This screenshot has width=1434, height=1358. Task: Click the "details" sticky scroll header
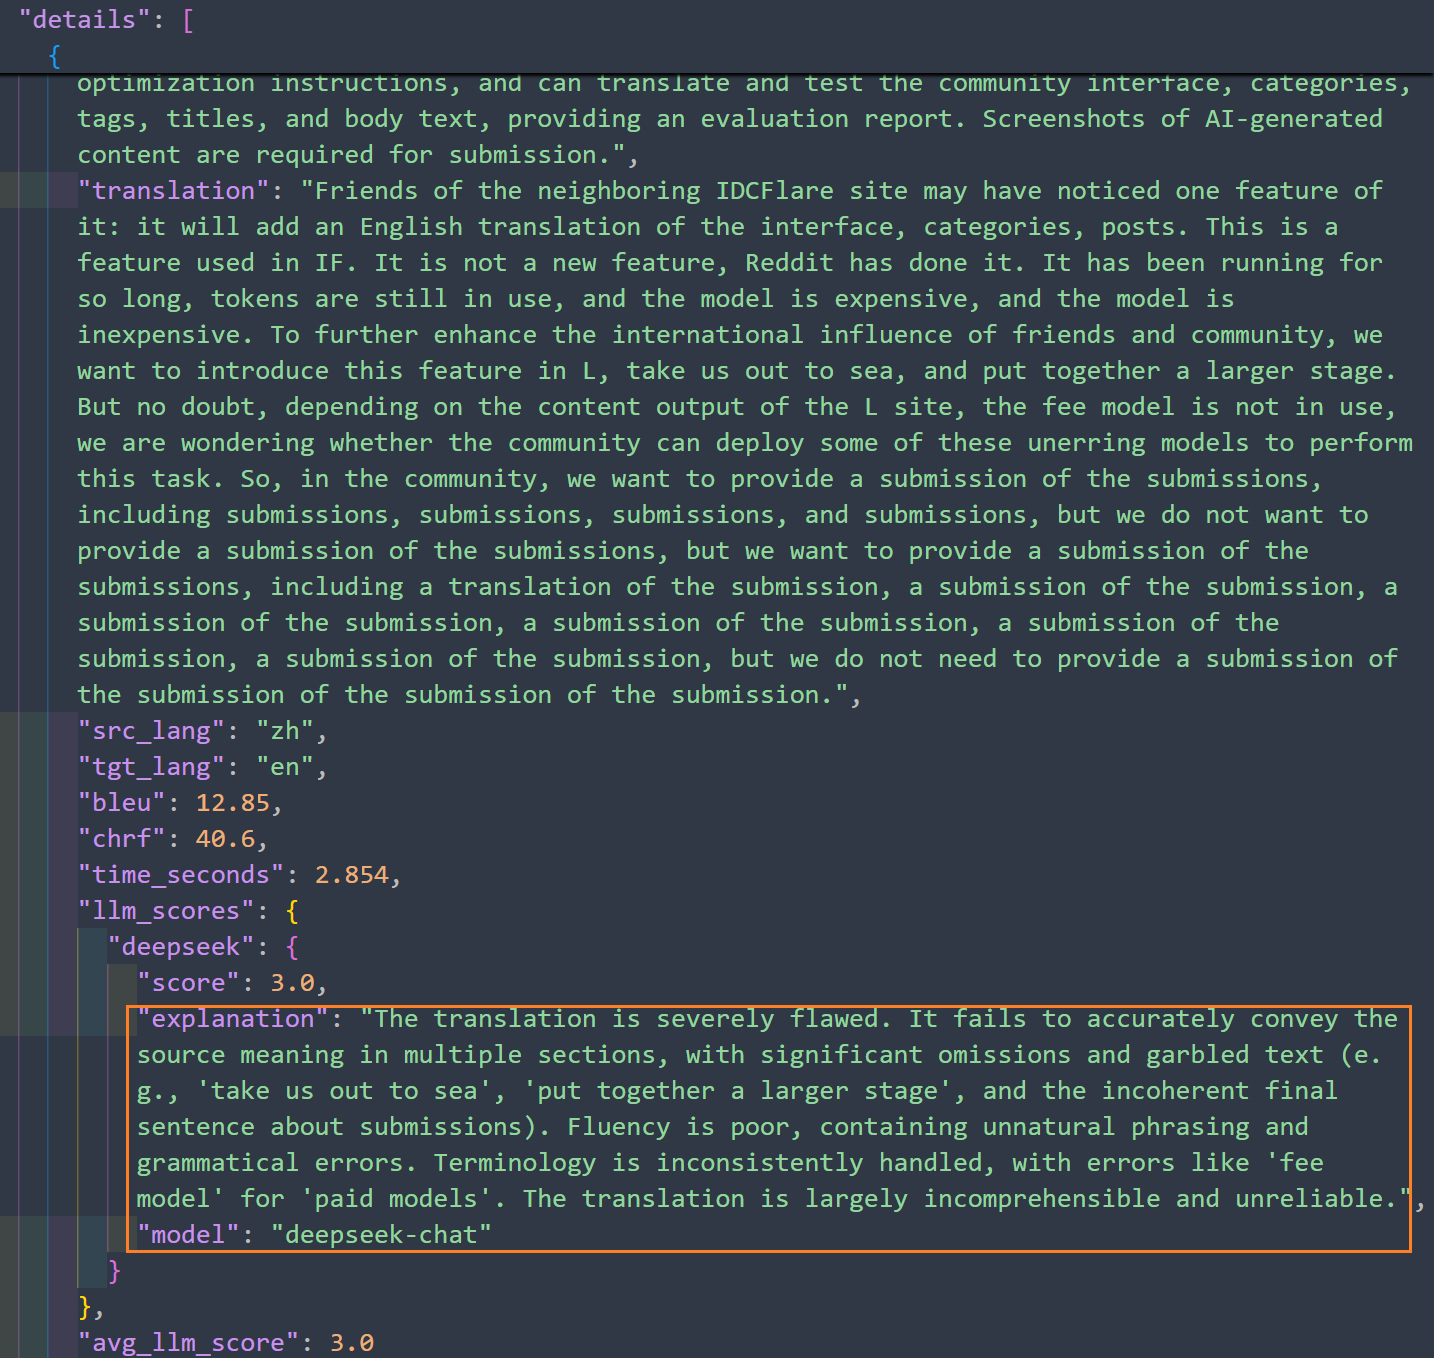coord(84,20)
